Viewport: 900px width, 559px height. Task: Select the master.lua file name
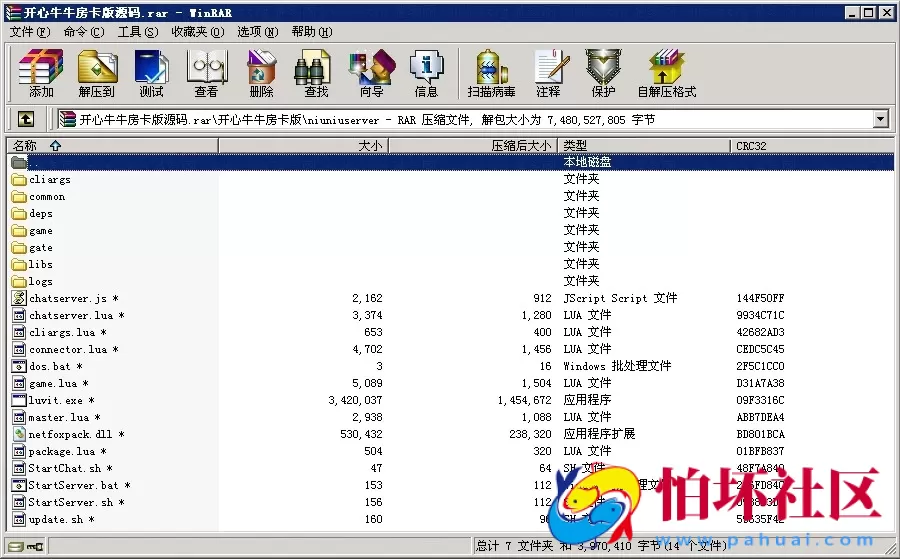65,417
